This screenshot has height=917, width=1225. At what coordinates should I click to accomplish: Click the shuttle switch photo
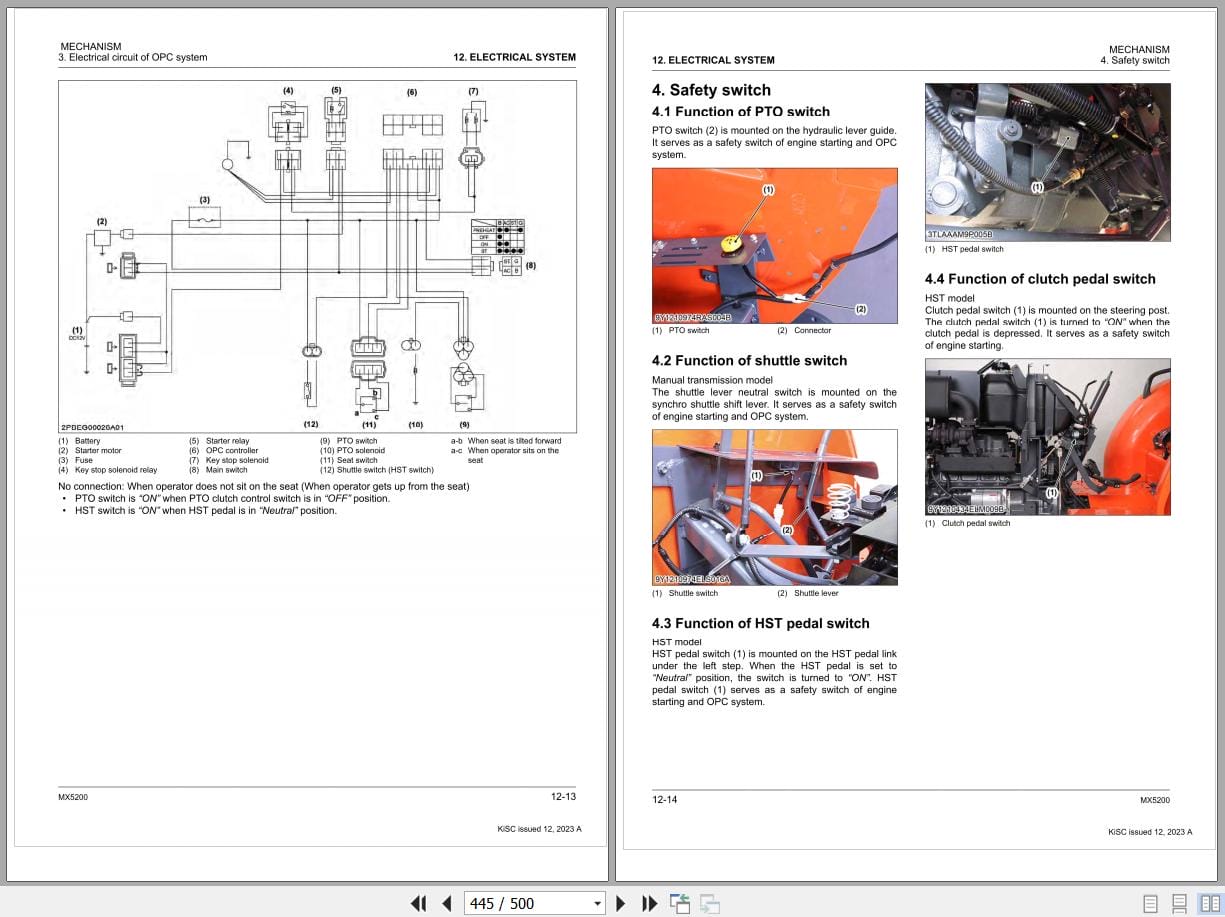tap(774, 507)
